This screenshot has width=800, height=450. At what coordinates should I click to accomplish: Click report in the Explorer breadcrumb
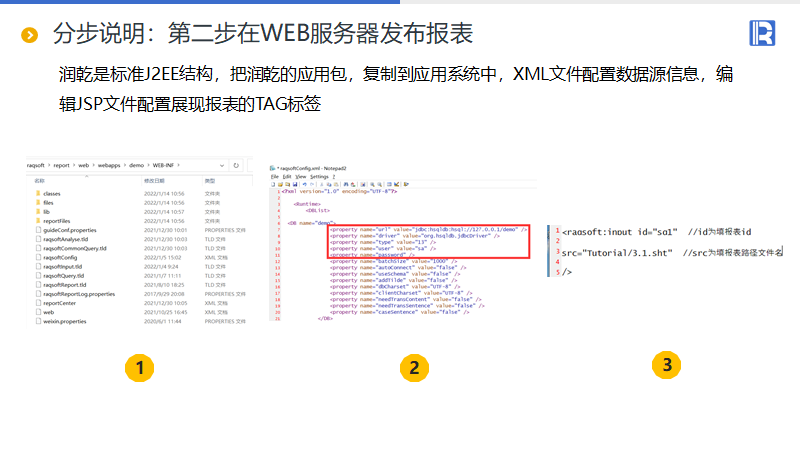(x=61, y=165)
